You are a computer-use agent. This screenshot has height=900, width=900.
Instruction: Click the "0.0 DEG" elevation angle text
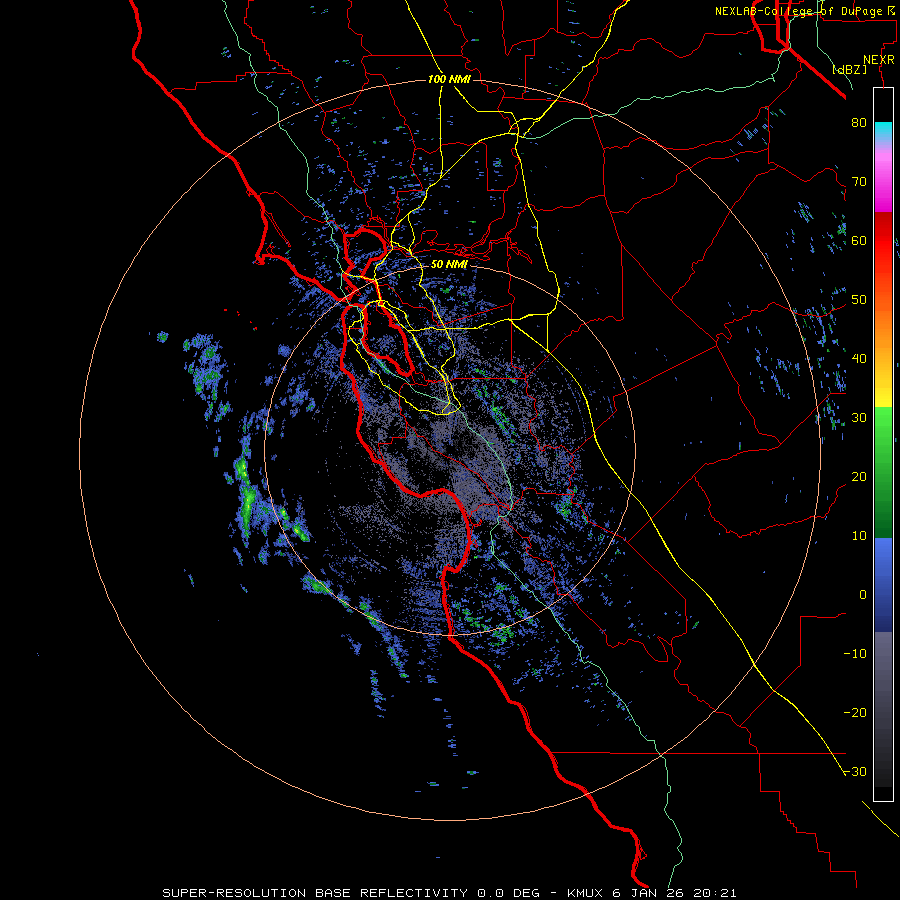pos(508,893)
